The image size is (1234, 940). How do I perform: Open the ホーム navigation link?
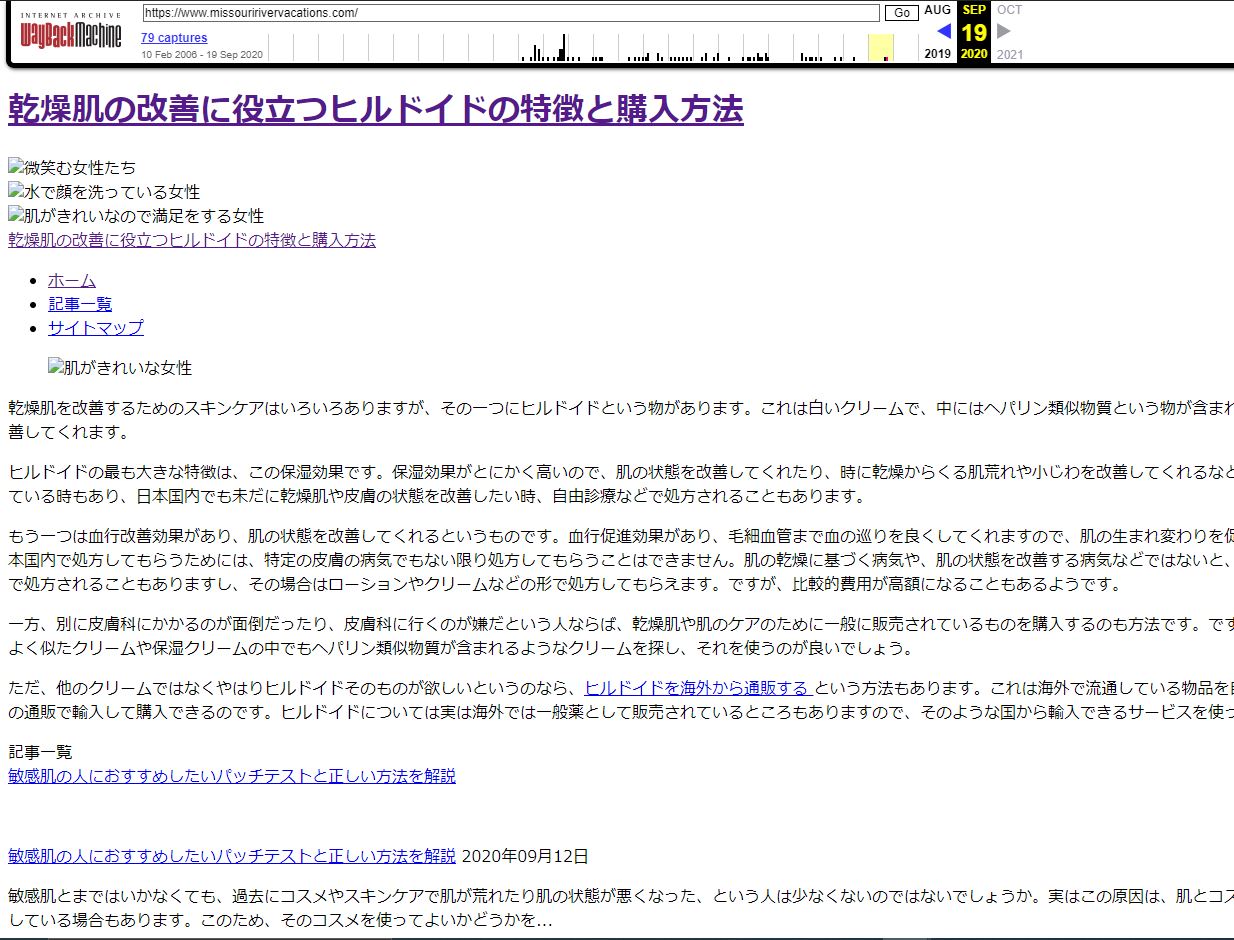(72, 280)
